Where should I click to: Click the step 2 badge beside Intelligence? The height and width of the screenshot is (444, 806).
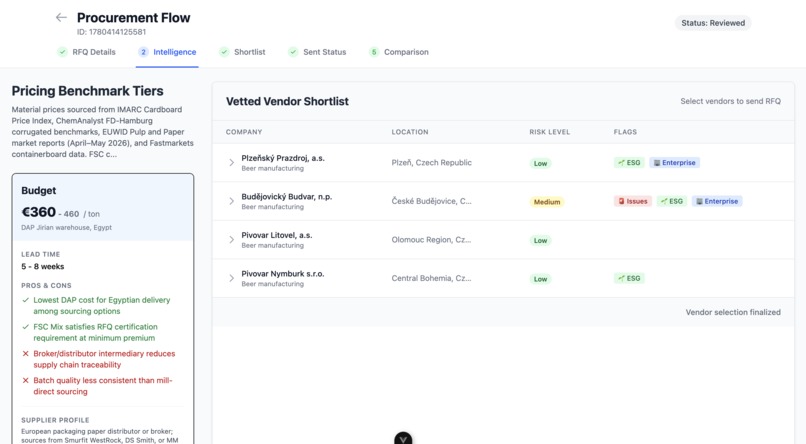point(143,52)
